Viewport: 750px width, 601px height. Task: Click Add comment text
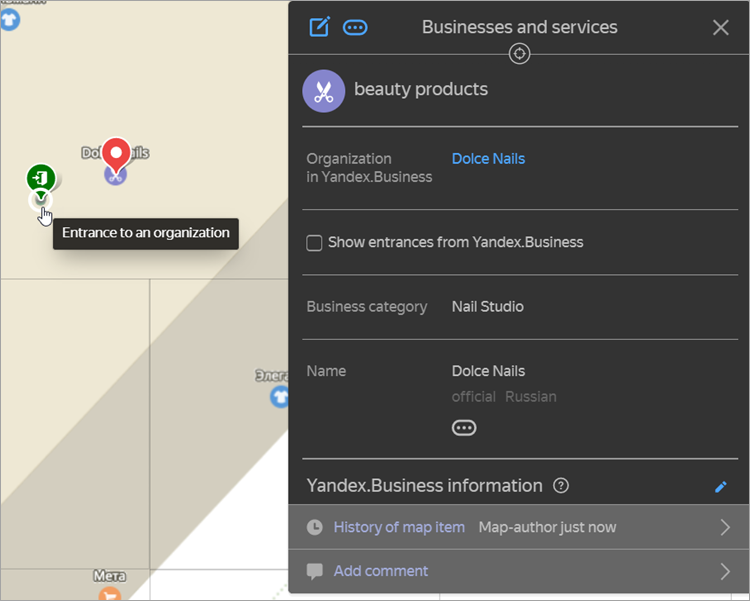(x=380, y=571)
